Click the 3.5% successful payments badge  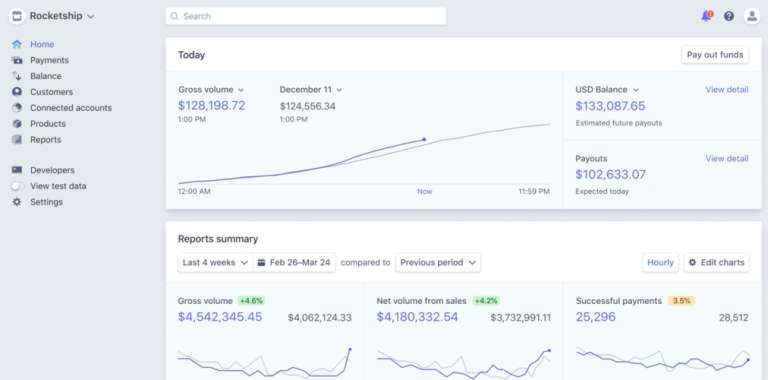pyautogui.click(x=682, y=301)
